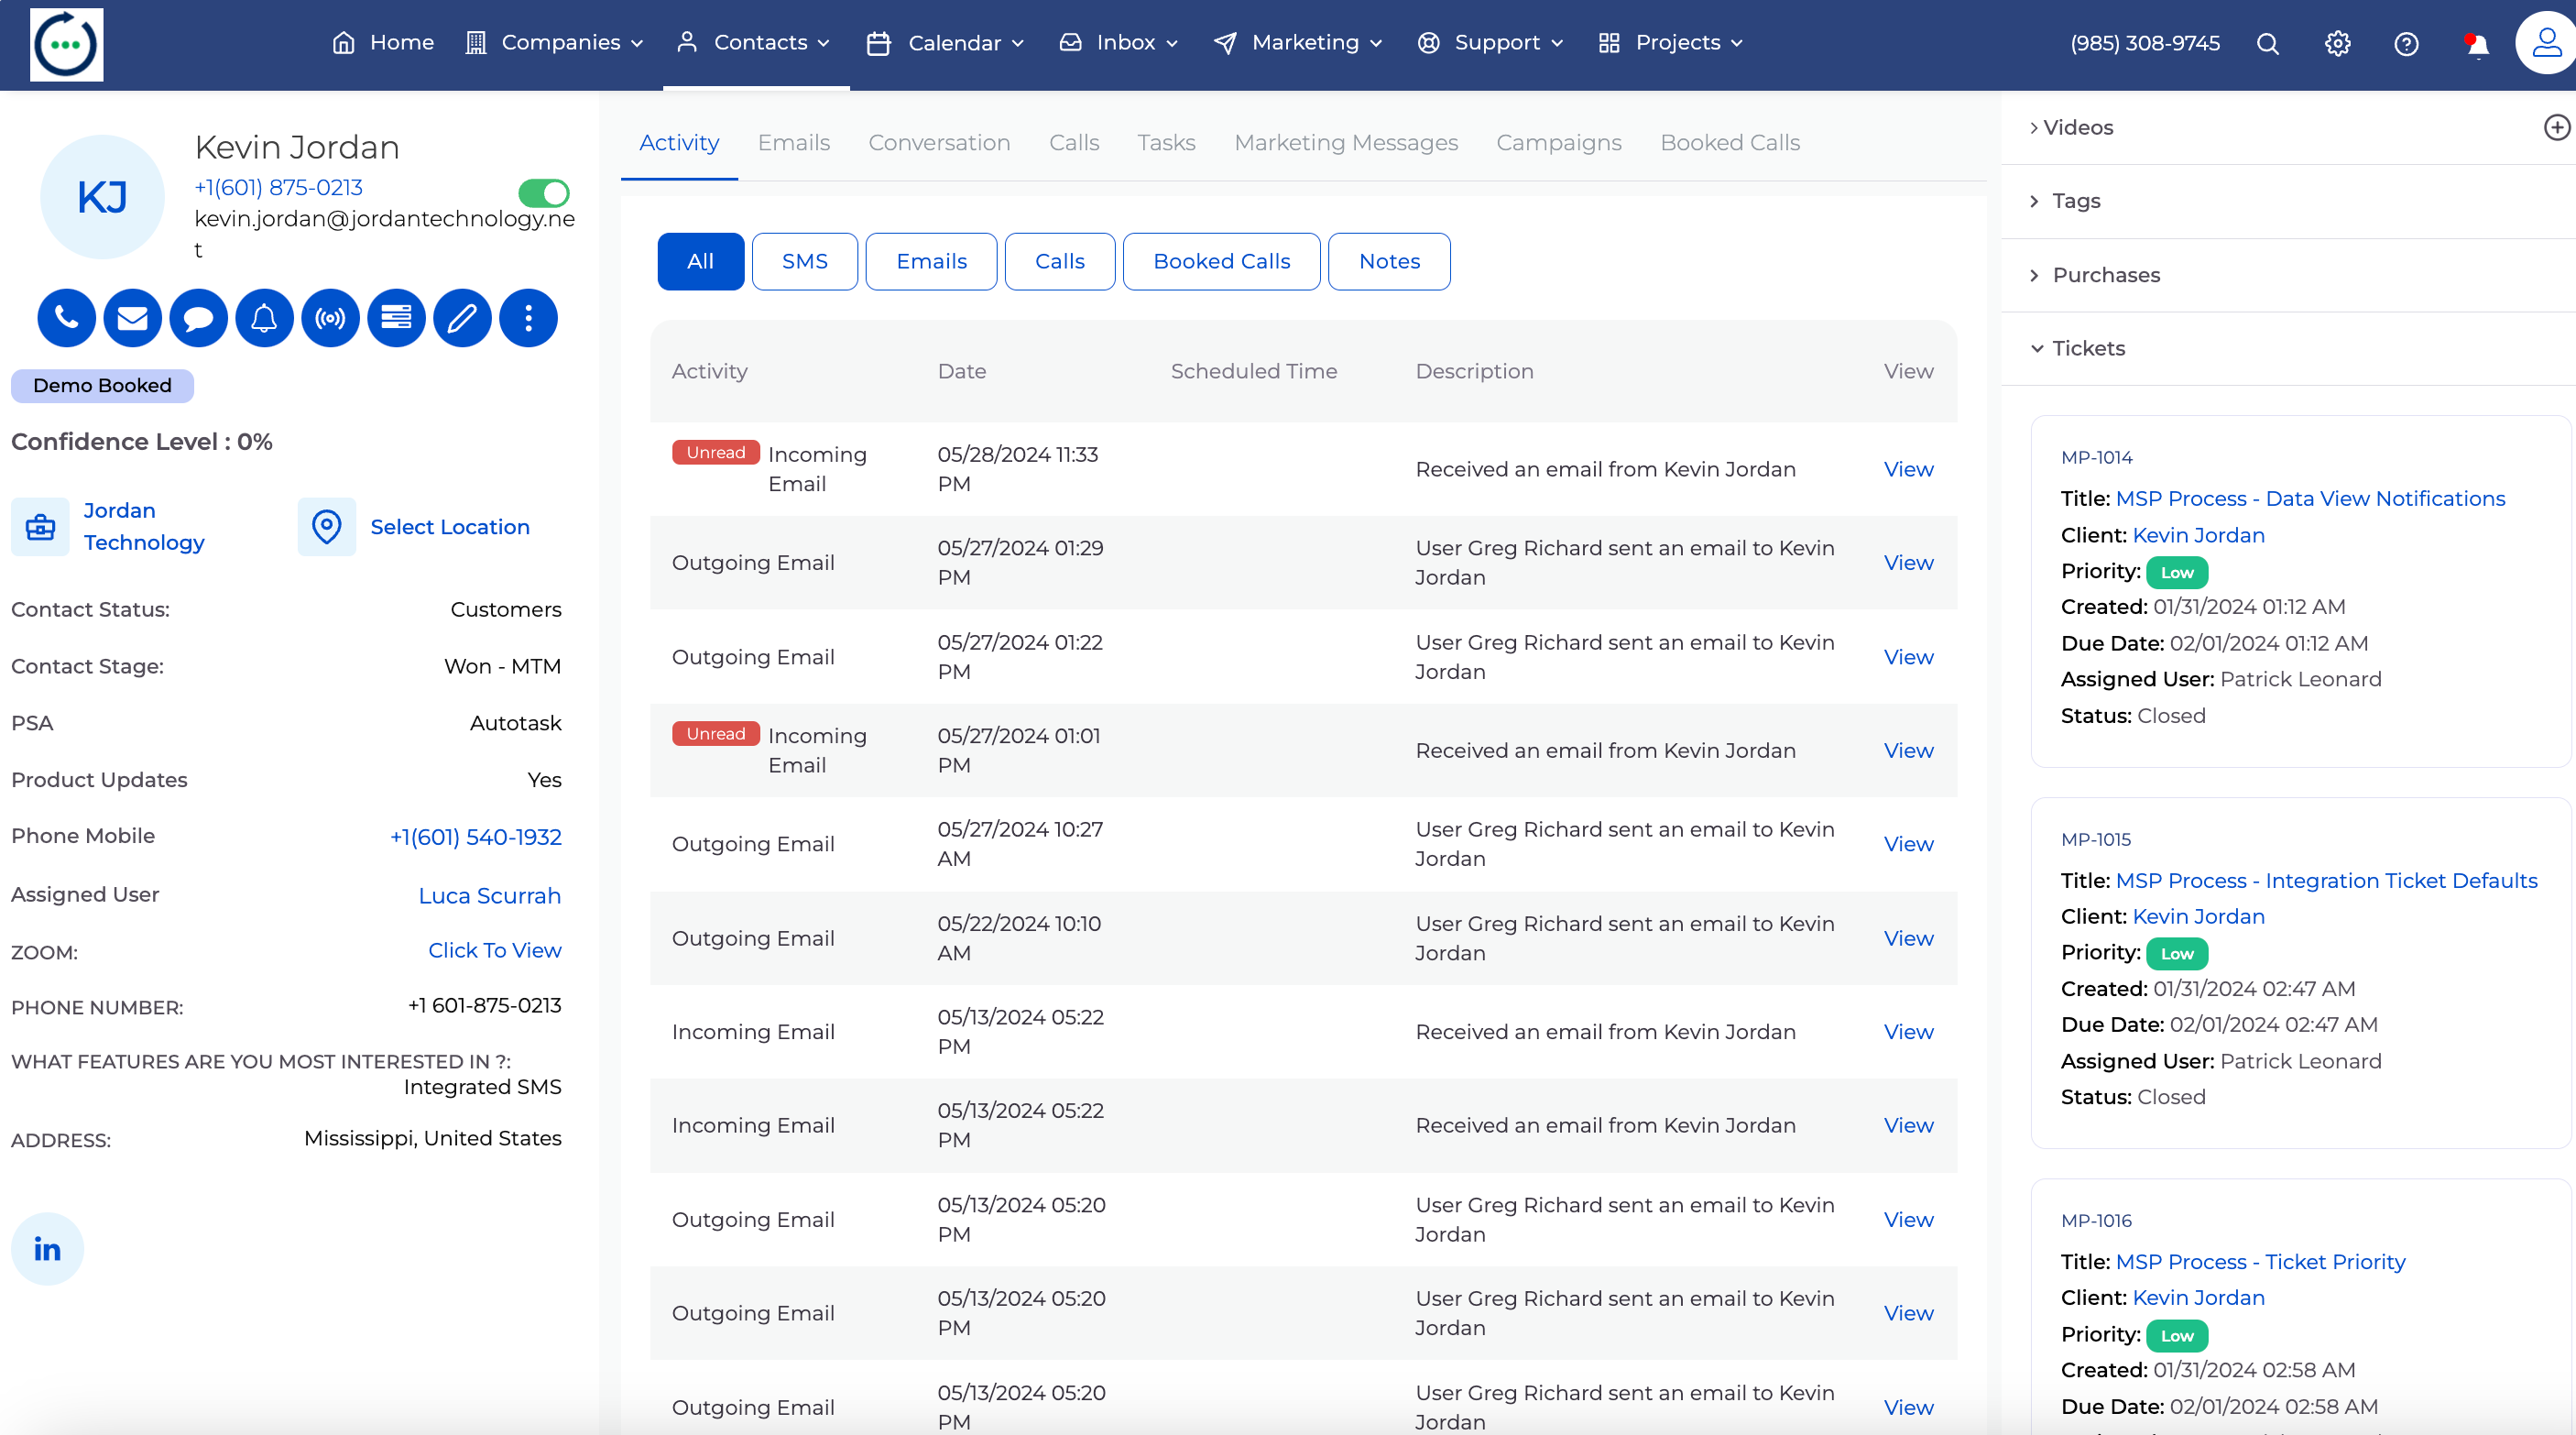Open the notifications bell in top bar
Viewport: 2576px width, 1435px height.
click(x=2477, y=45)
